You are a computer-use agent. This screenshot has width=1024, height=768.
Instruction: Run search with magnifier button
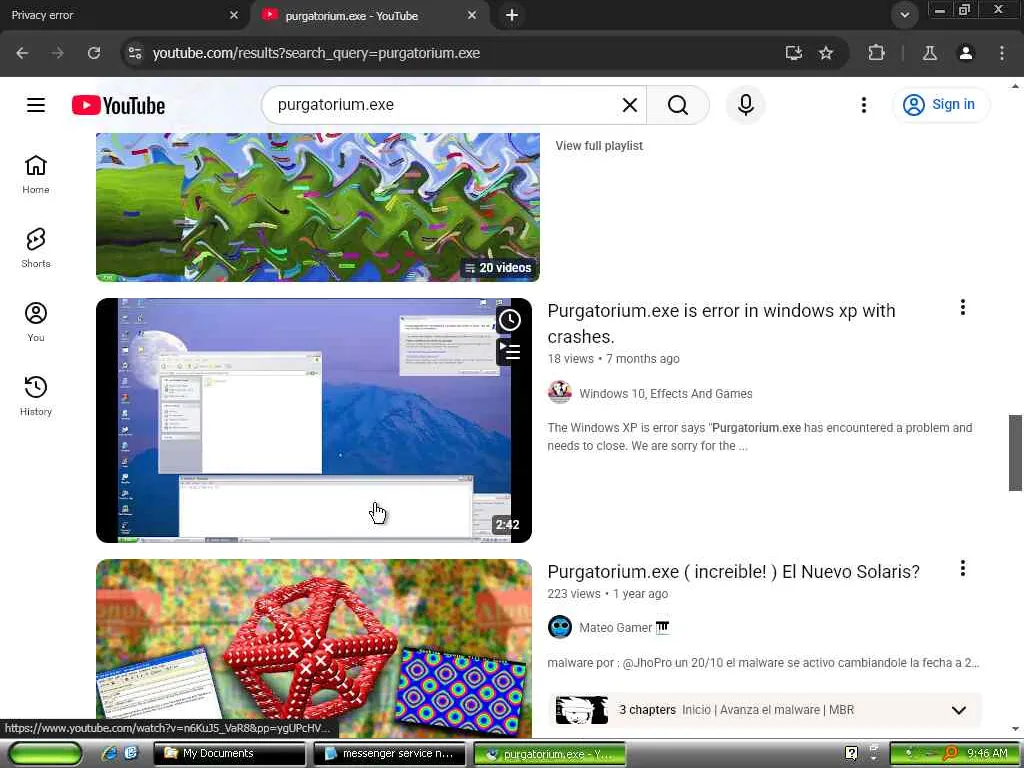[677, 105]
